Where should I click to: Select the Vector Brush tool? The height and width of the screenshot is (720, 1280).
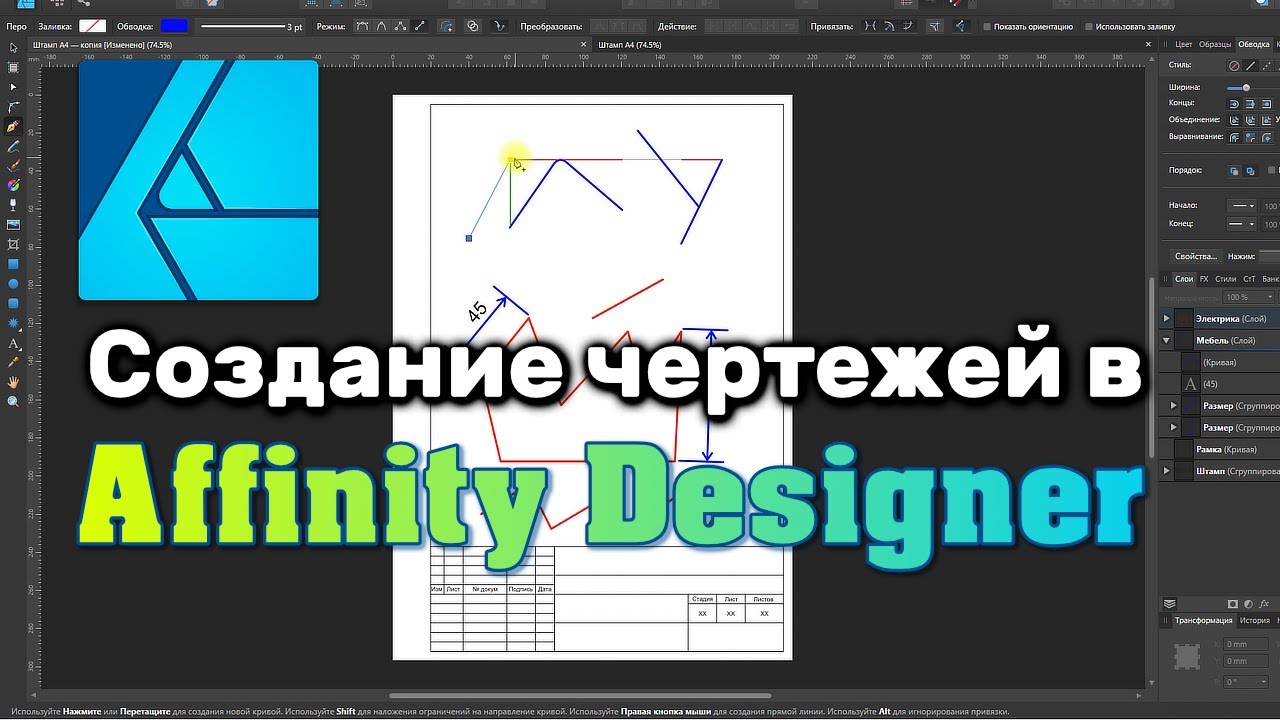coord(13,166)
